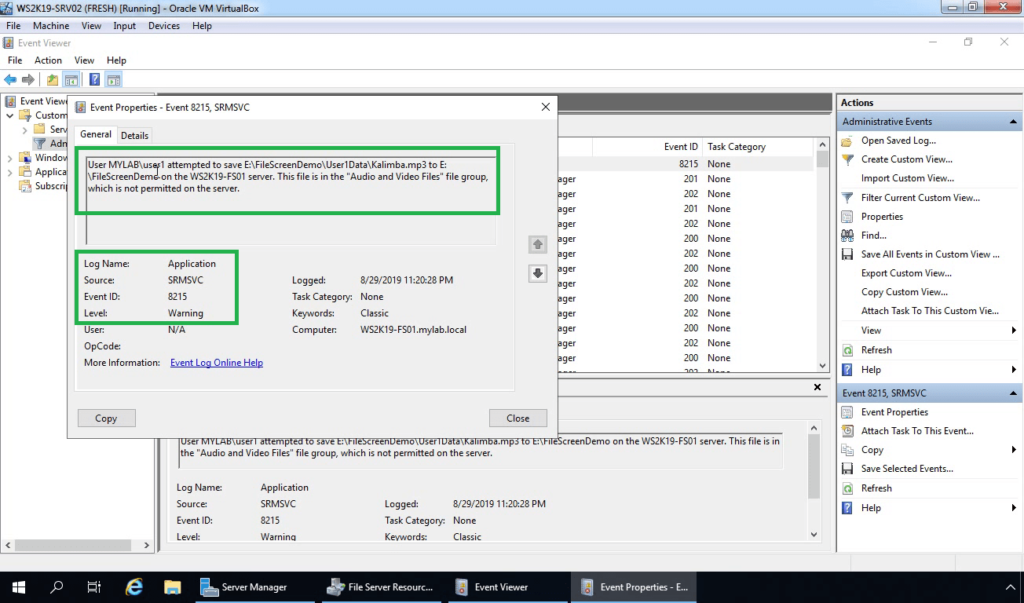Click Save All Events in Custom View

[x=930, y=254]
